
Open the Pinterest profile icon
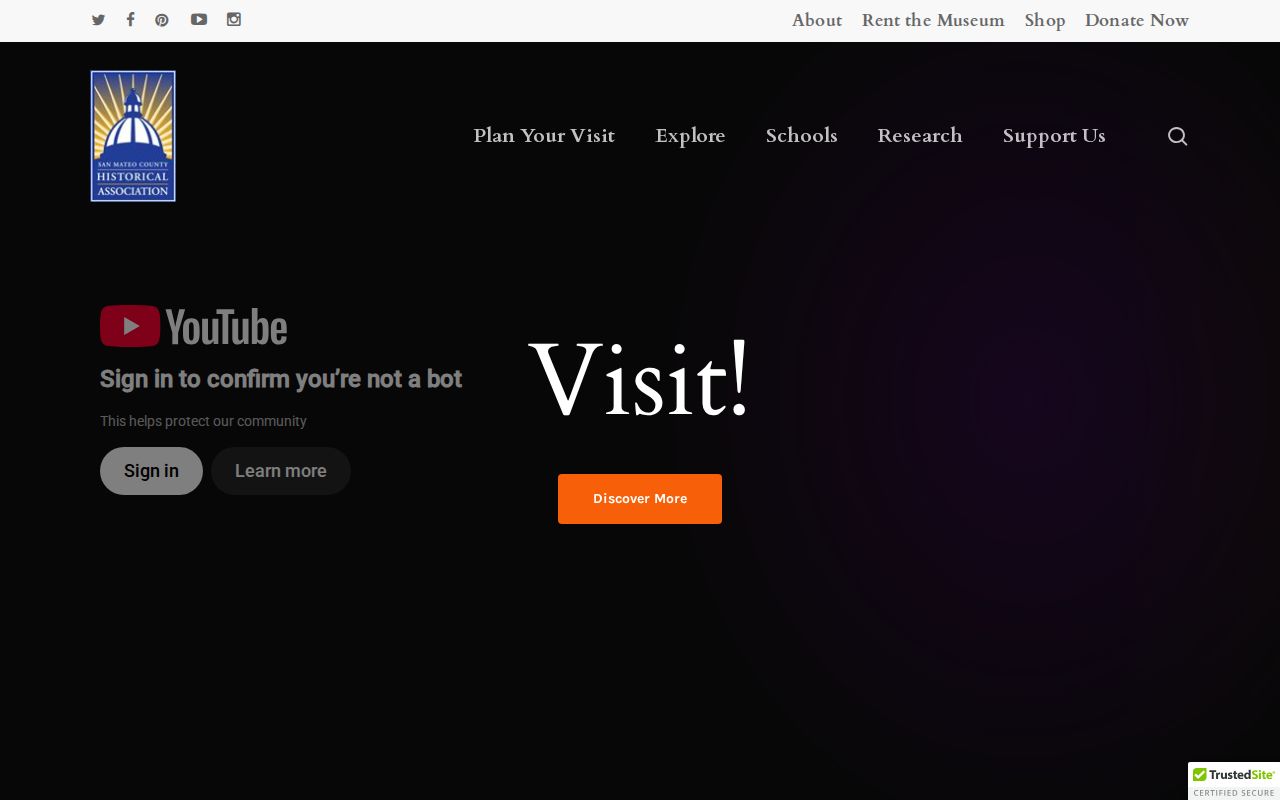162,20
